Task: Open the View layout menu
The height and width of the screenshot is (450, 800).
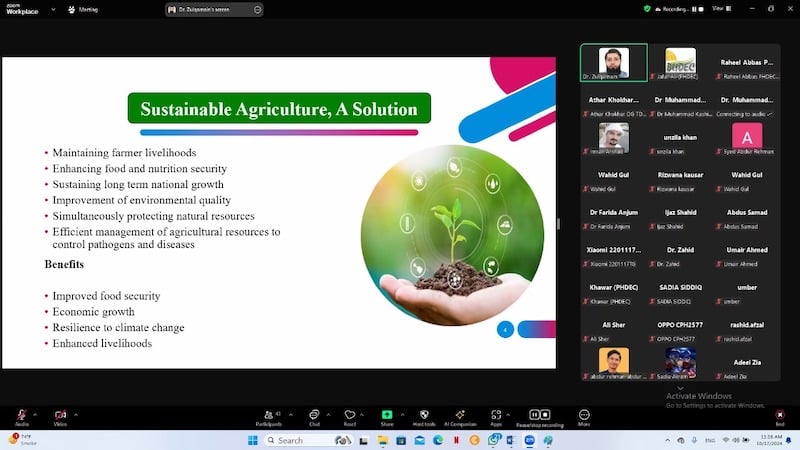Action: (718, 8)
